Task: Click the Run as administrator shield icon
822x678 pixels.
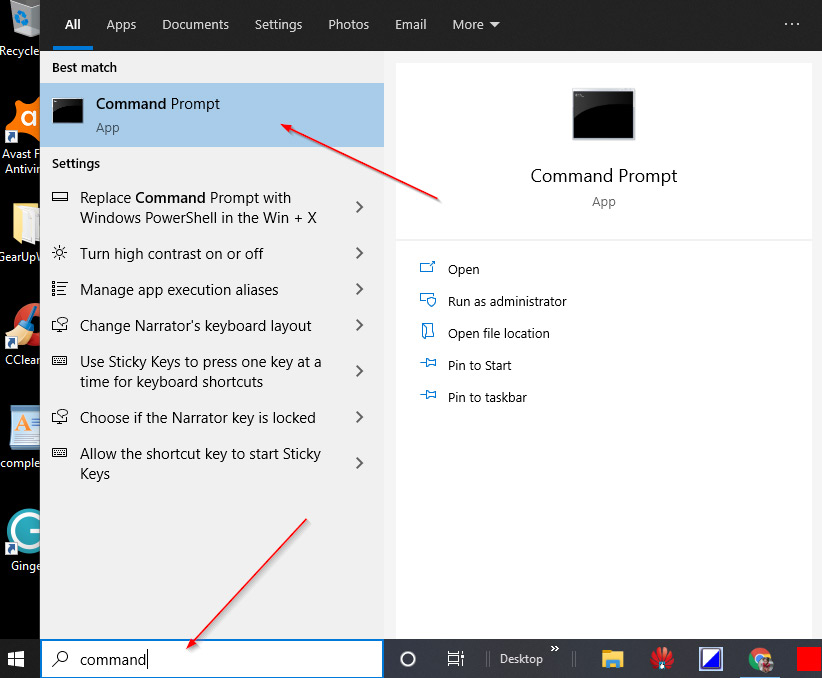Action: tap(428, 300)
